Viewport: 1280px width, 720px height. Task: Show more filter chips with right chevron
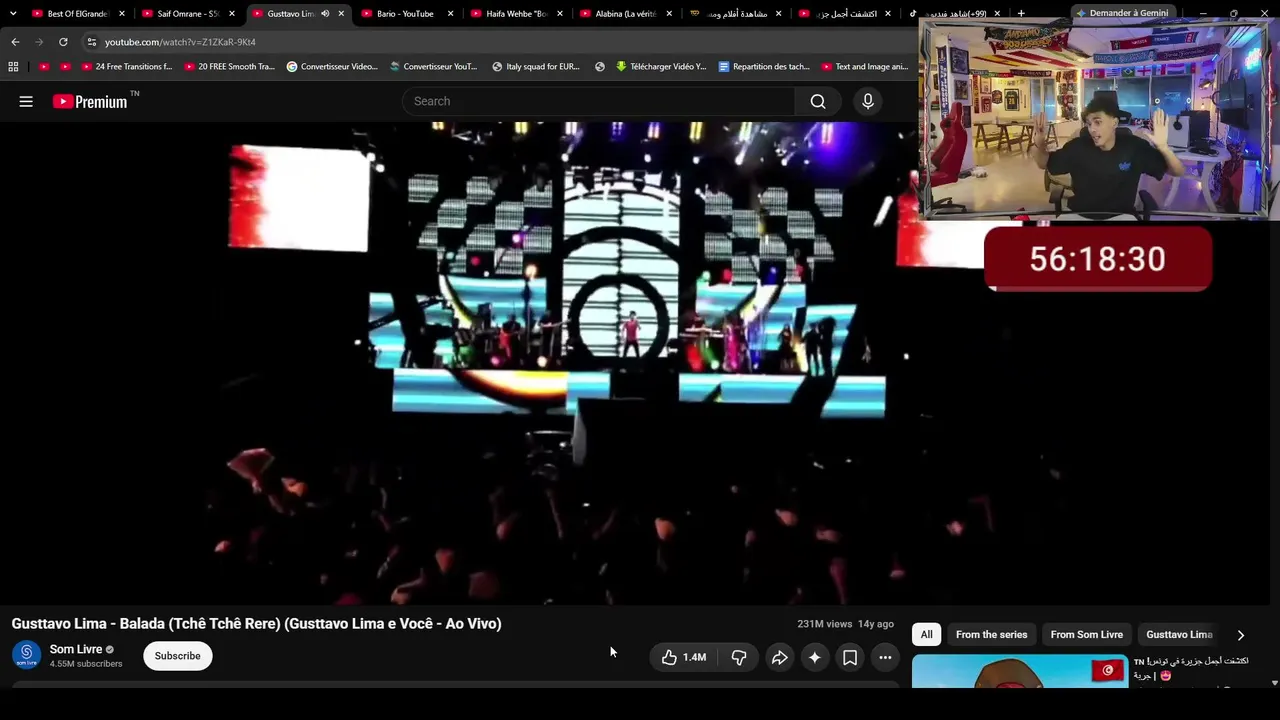click(1241, 635)
